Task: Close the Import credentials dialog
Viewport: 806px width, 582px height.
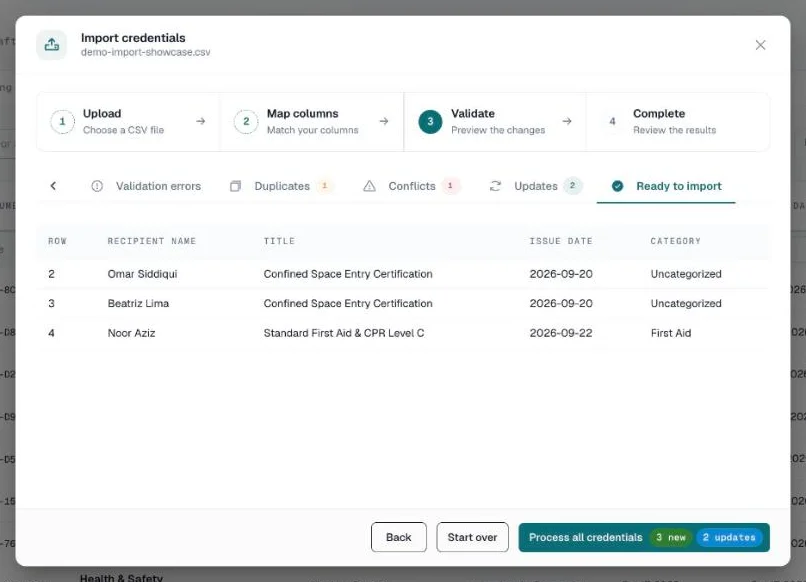Action: [760, 45]
